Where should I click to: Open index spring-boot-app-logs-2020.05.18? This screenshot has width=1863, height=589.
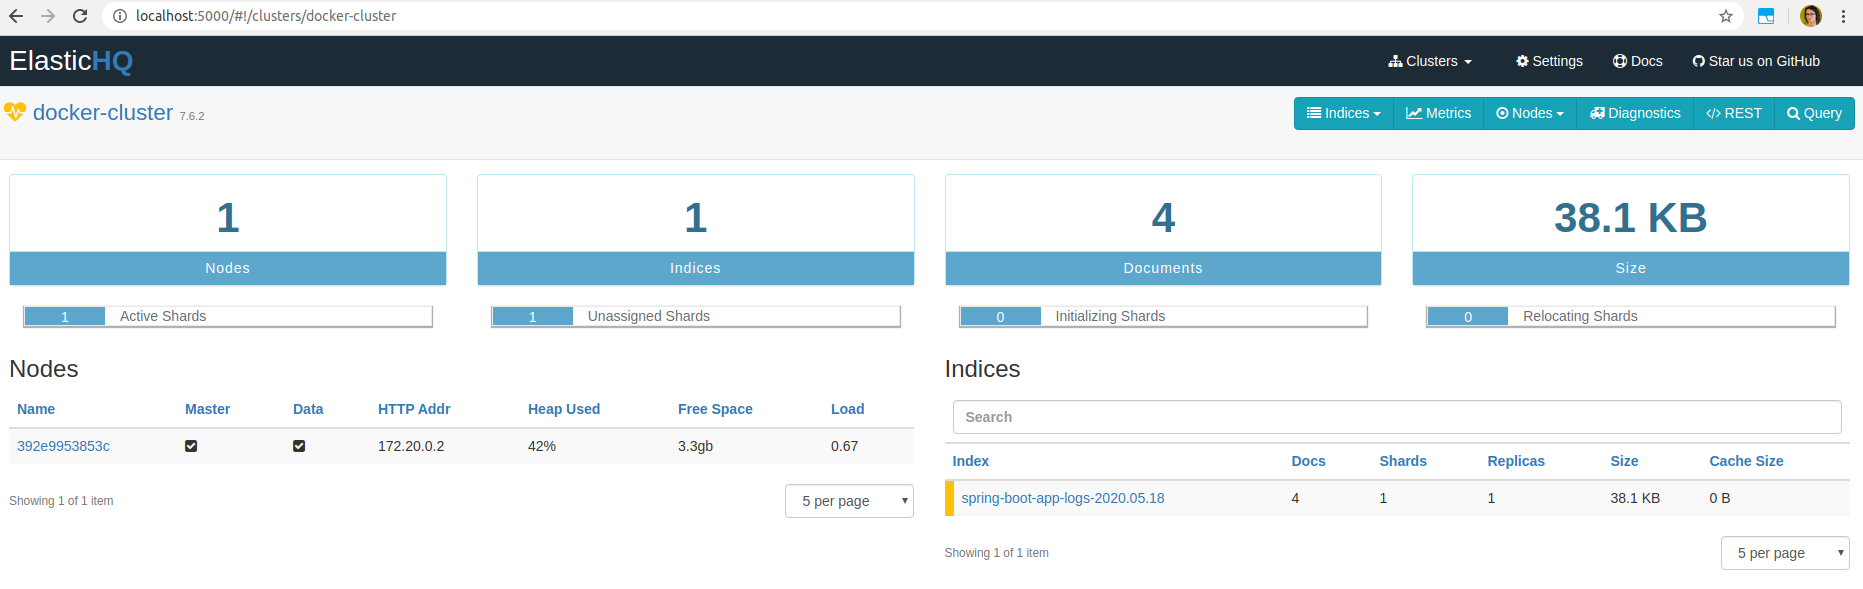(1063, 498)
